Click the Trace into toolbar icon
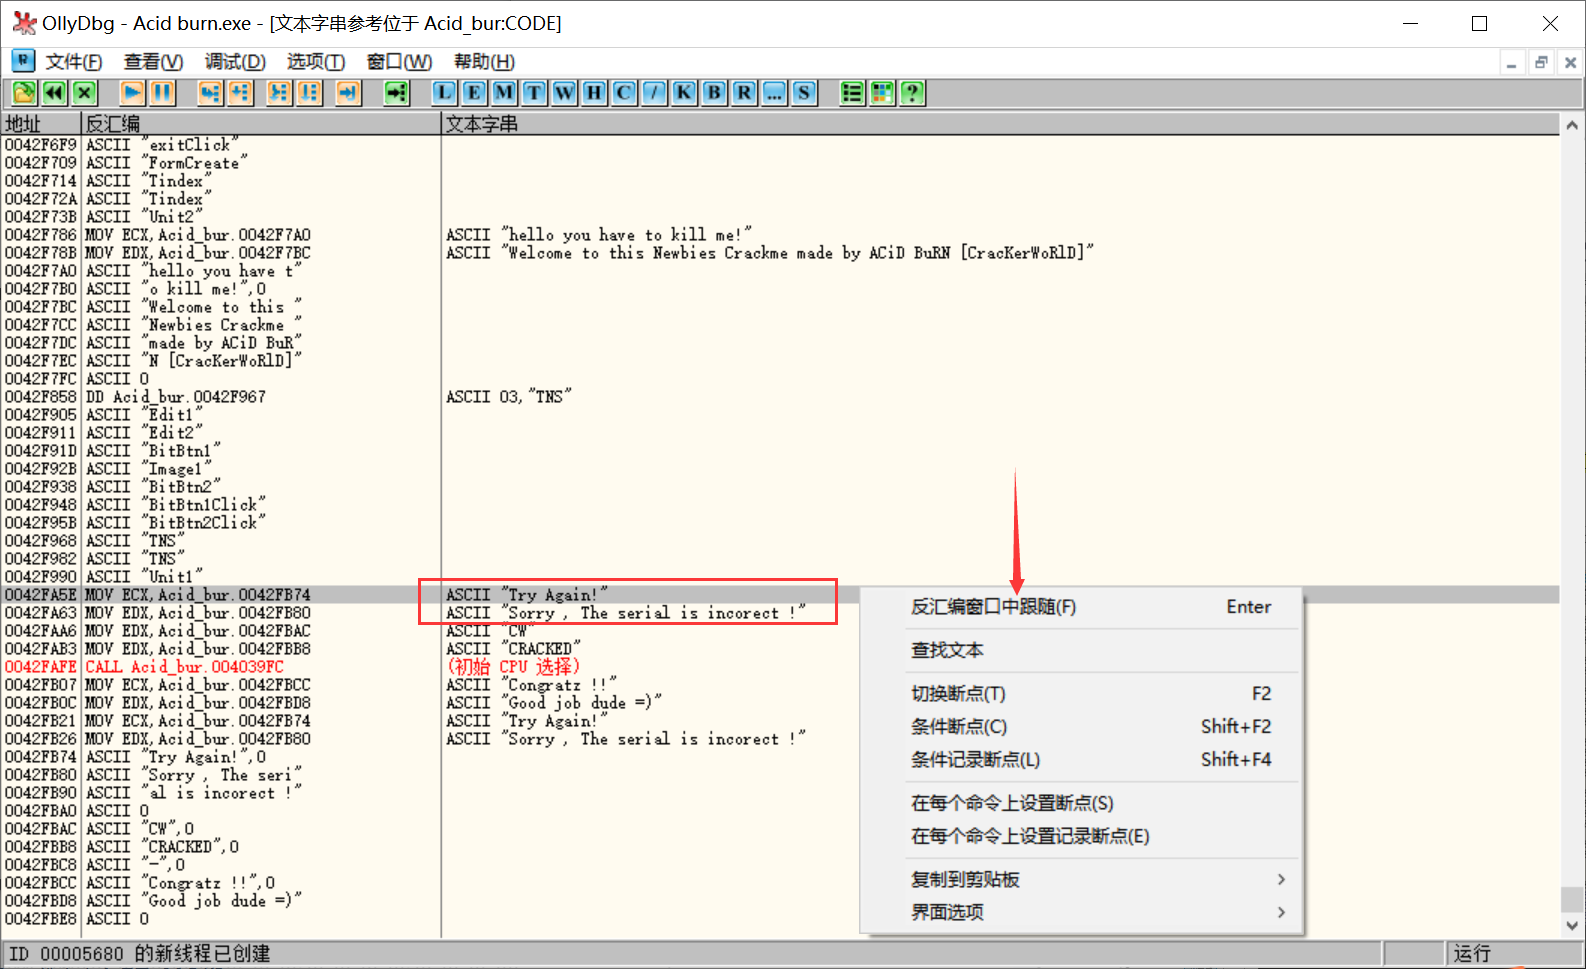Image resolution: width=1586 pixels, height=969 pixels. [279, 93]
